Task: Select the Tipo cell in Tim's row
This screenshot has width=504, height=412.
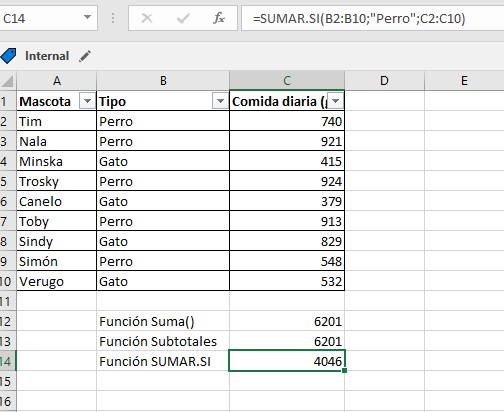Action: [163, 121]
